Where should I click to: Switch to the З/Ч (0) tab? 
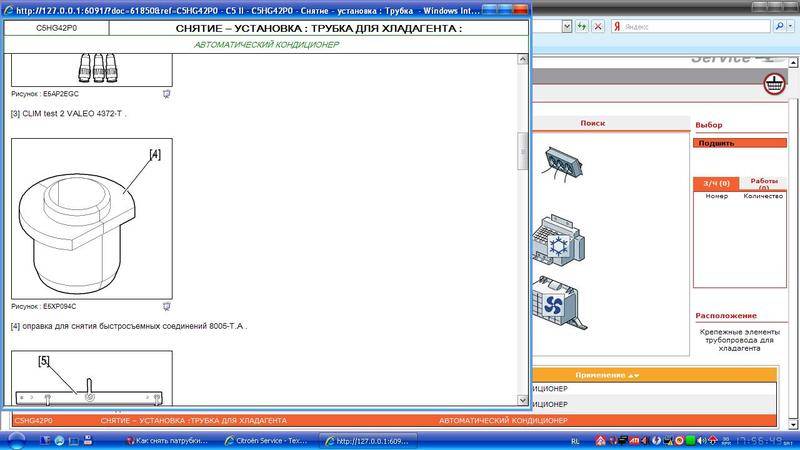point(716,184)
